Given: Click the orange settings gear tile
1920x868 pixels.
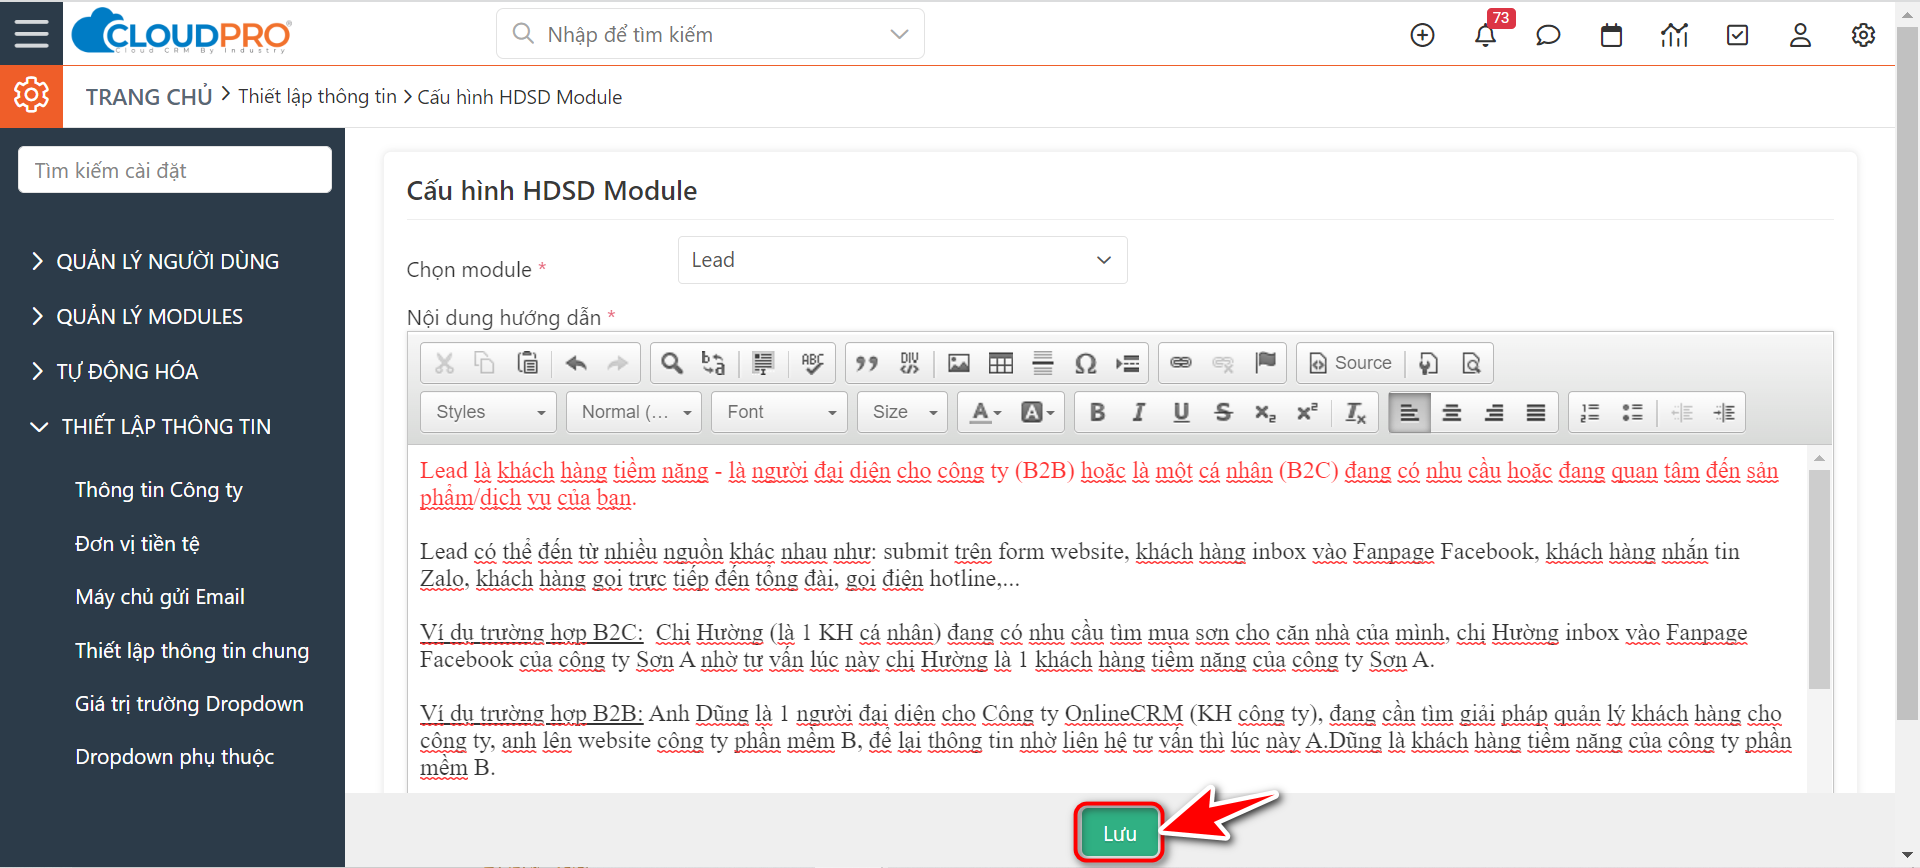Looking at the screenshot, I should [31, 96].
